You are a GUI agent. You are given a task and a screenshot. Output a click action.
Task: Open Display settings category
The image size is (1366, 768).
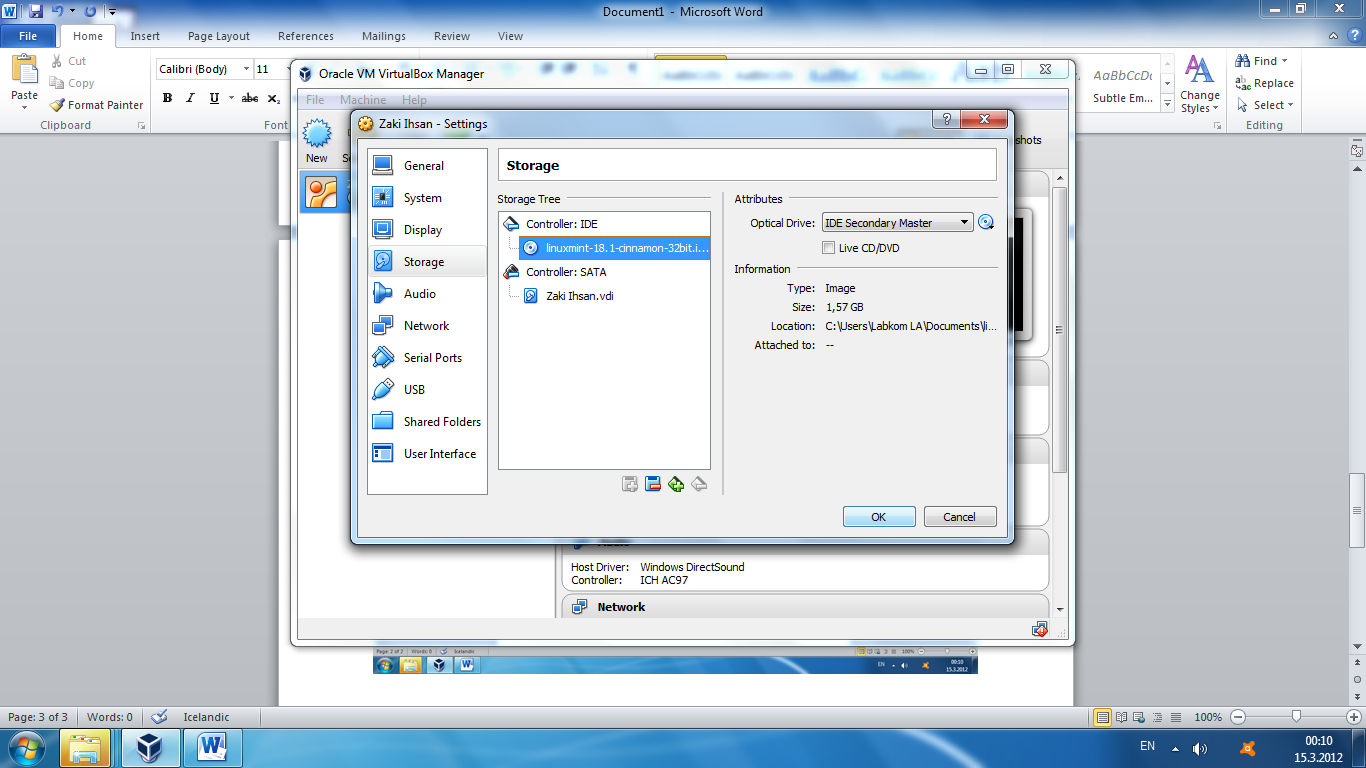click(x=427, y=230)
